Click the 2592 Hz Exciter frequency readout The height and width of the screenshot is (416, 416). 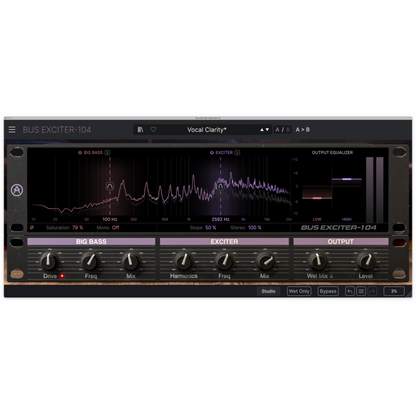coord(220,219)
